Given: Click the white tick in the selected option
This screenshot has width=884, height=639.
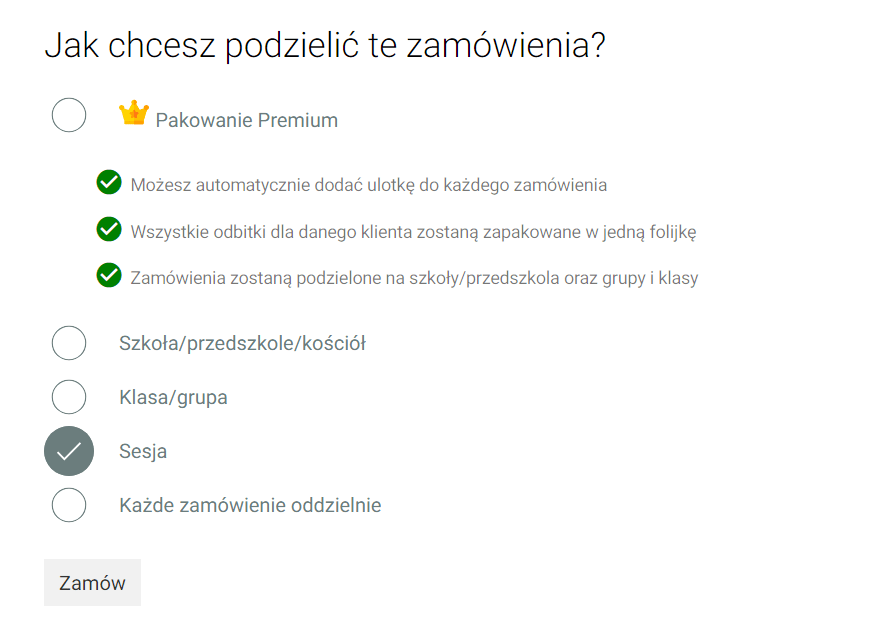Looking at the screenshot, I should tap(69, 451).
